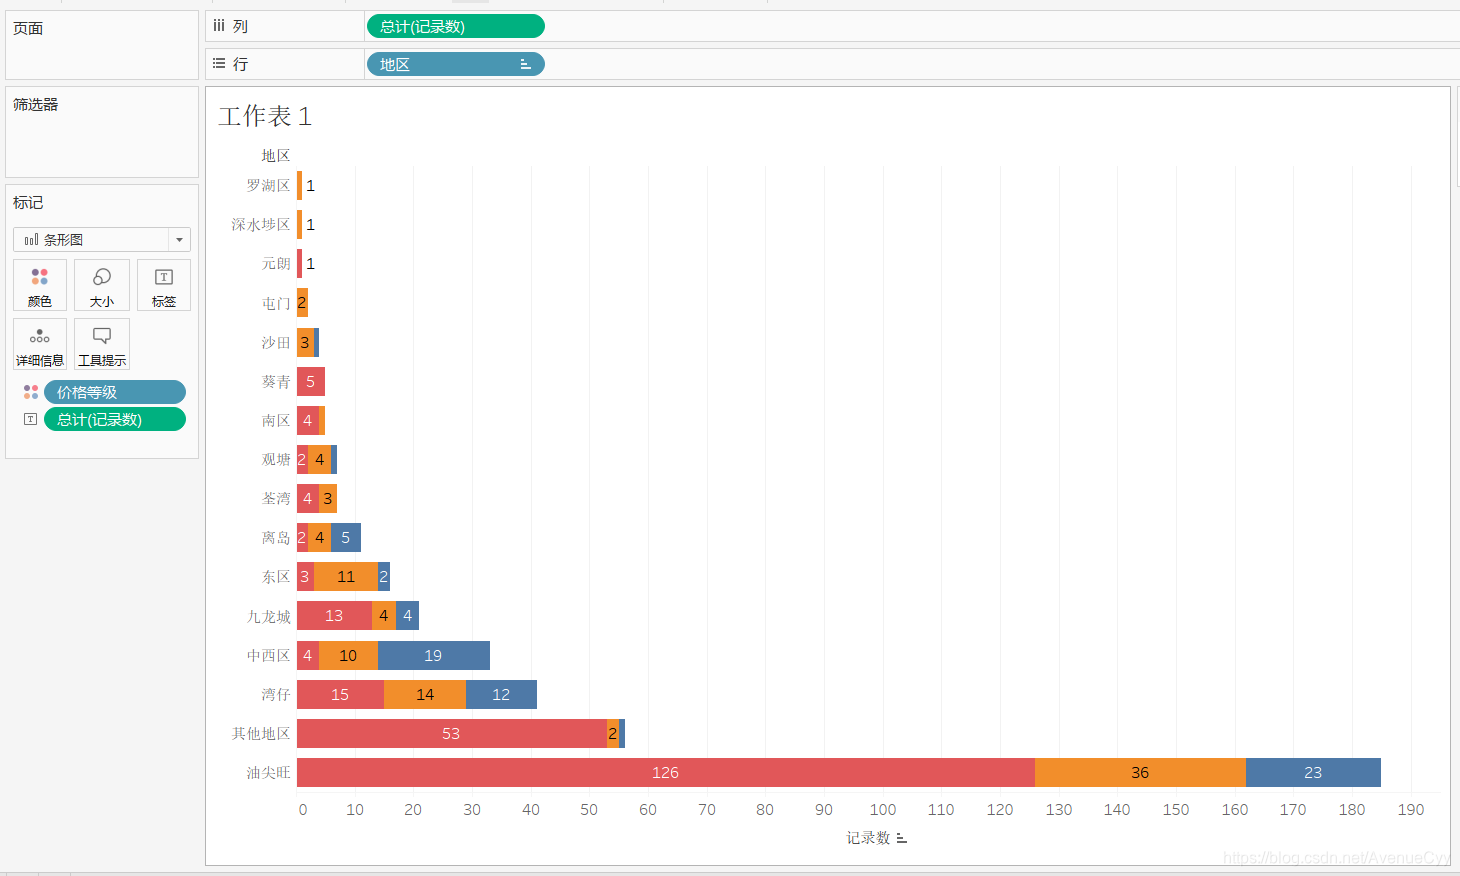Image resolution: width=1460 pixels, height=876 pixels.
Task: Open the 大小 size card
Action: click(102, 285)
